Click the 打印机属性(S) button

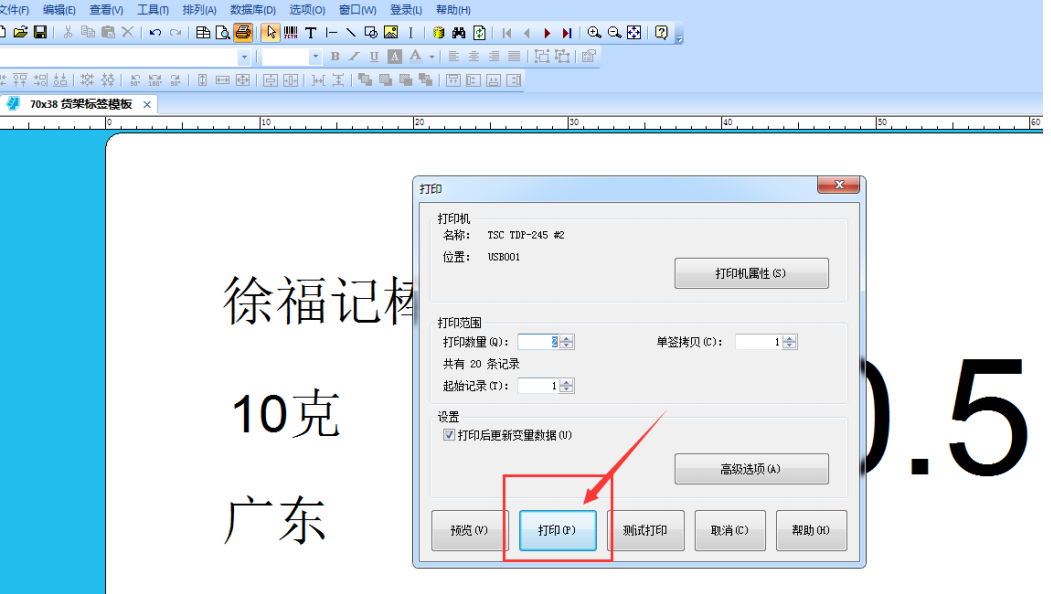(751, 274)
